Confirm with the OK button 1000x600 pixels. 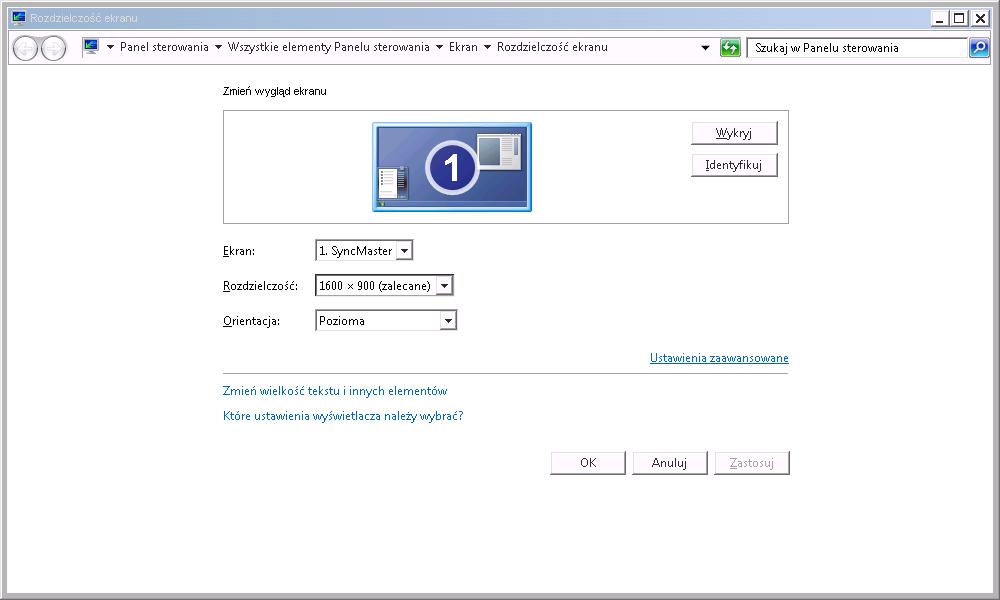click(588, 463)
